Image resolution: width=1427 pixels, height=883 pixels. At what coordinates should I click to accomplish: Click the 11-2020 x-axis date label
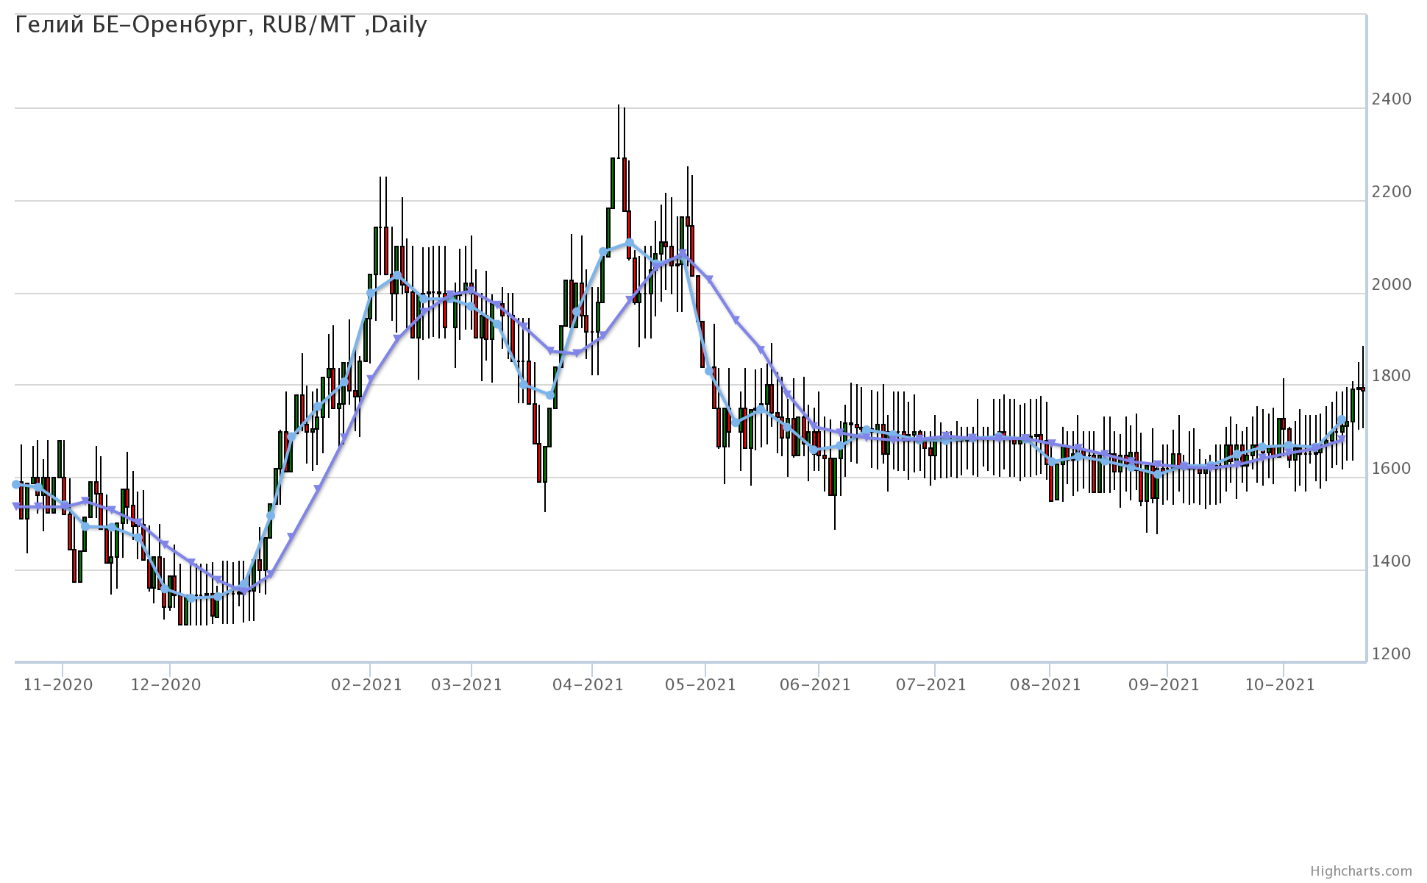click(x=58, y=685)
